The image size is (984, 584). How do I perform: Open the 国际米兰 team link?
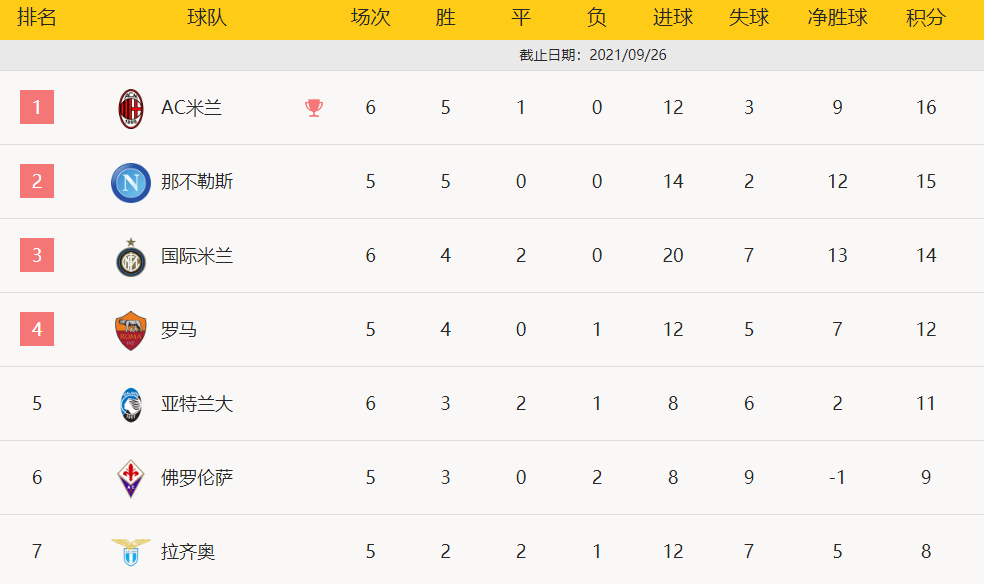[x=197, y=256]
